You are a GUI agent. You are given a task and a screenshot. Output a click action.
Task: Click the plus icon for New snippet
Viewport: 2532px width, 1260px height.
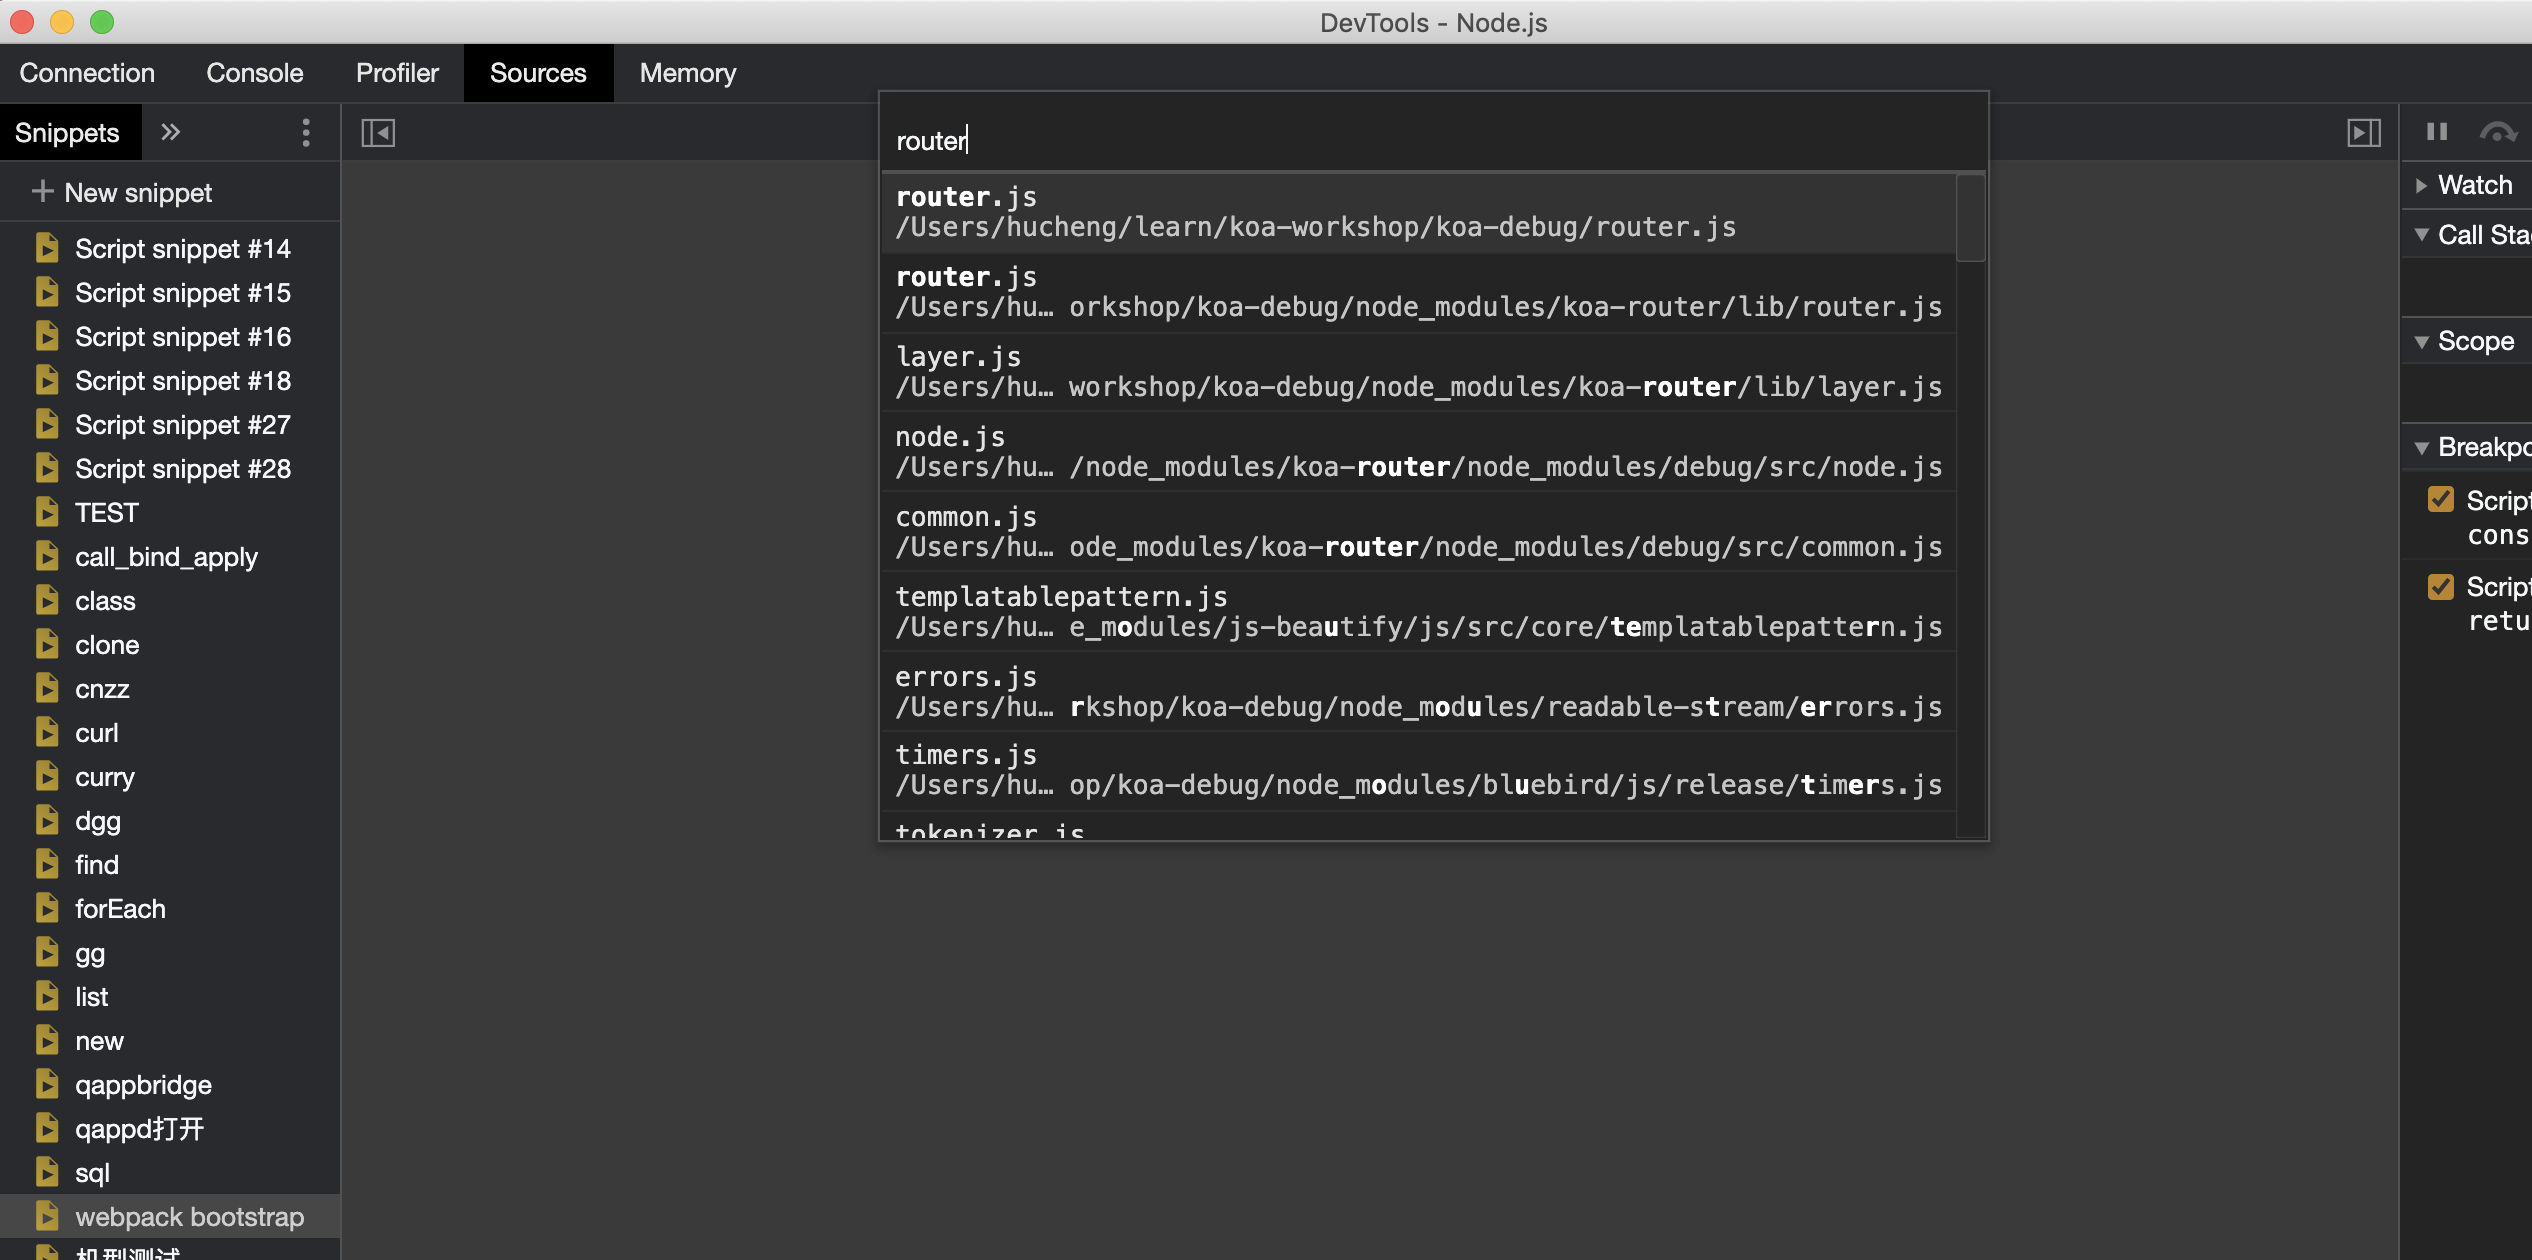tap(42, 191)
